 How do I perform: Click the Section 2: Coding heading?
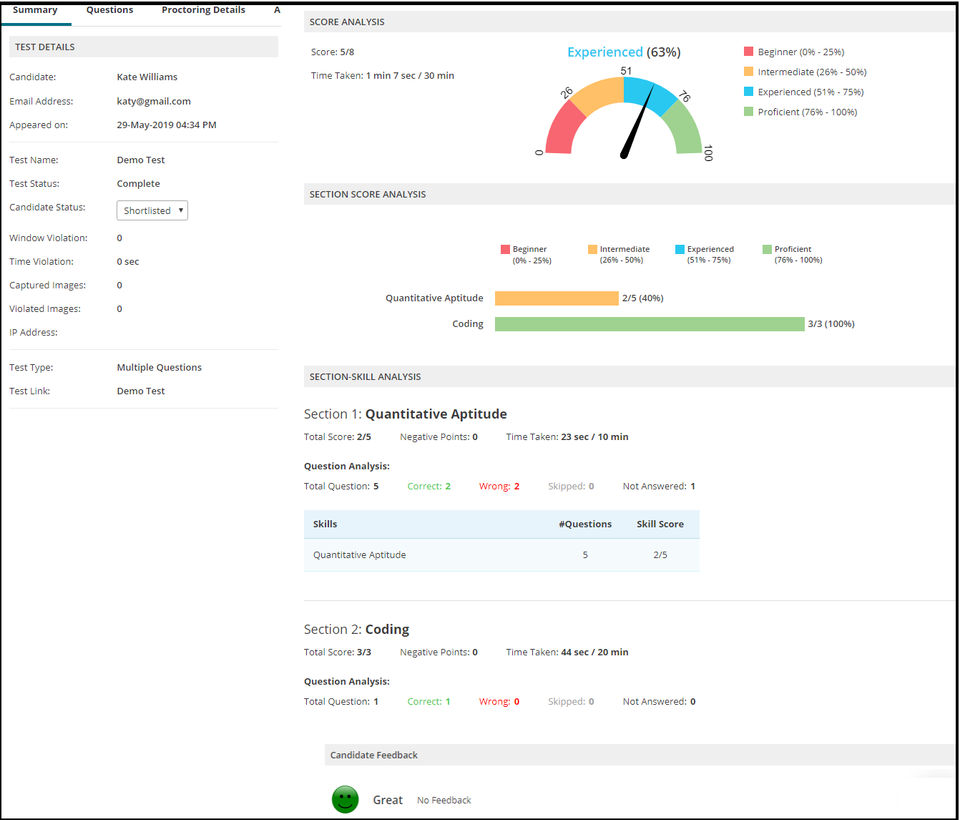356,630
